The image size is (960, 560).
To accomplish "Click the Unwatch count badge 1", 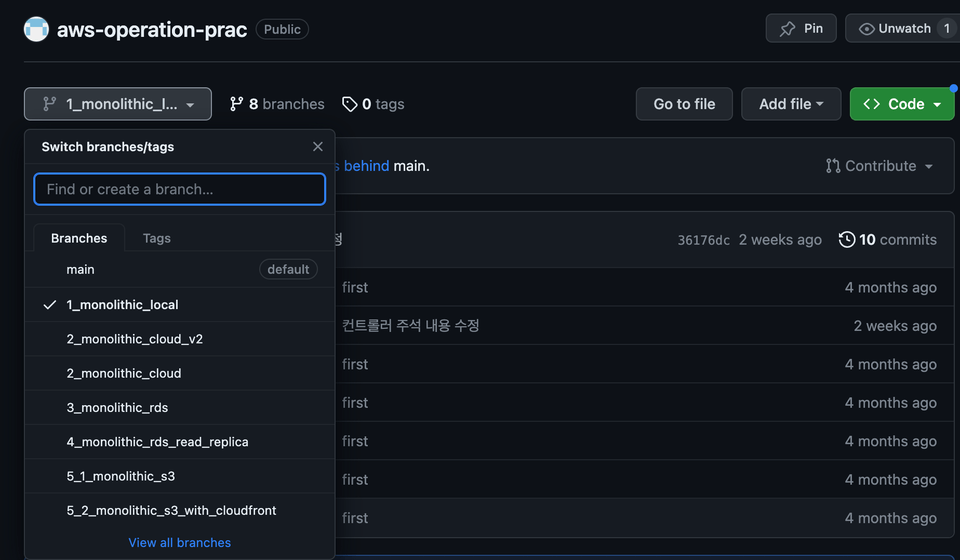I will point(947,29).
